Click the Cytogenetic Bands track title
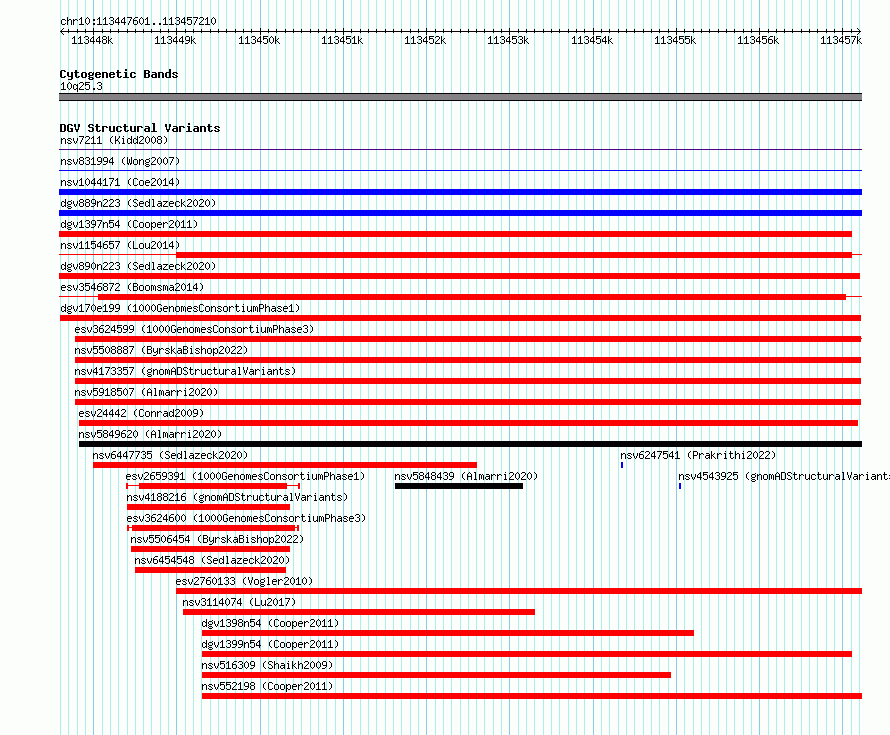The width and height of the screenshot is (890, 735). tap(119, 74)
